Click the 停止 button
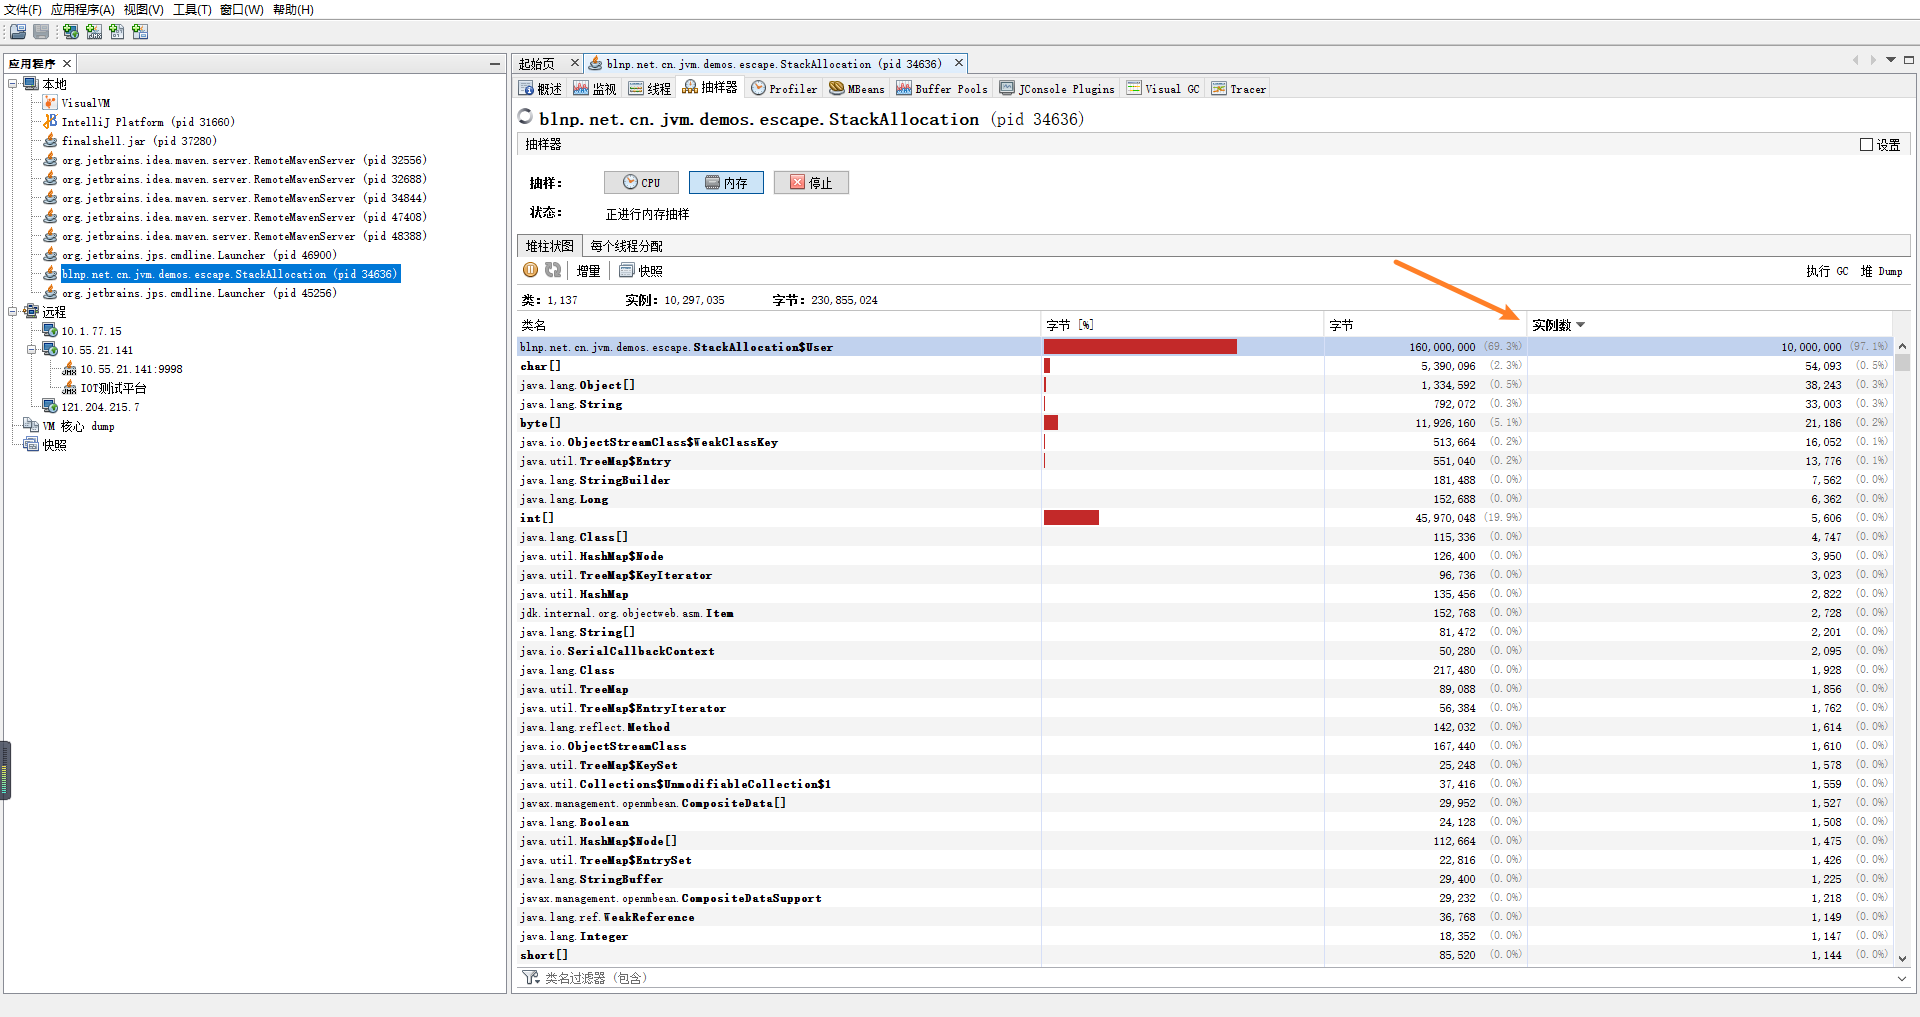Viewport: 1920px width, 1017px height. (811, 183)
